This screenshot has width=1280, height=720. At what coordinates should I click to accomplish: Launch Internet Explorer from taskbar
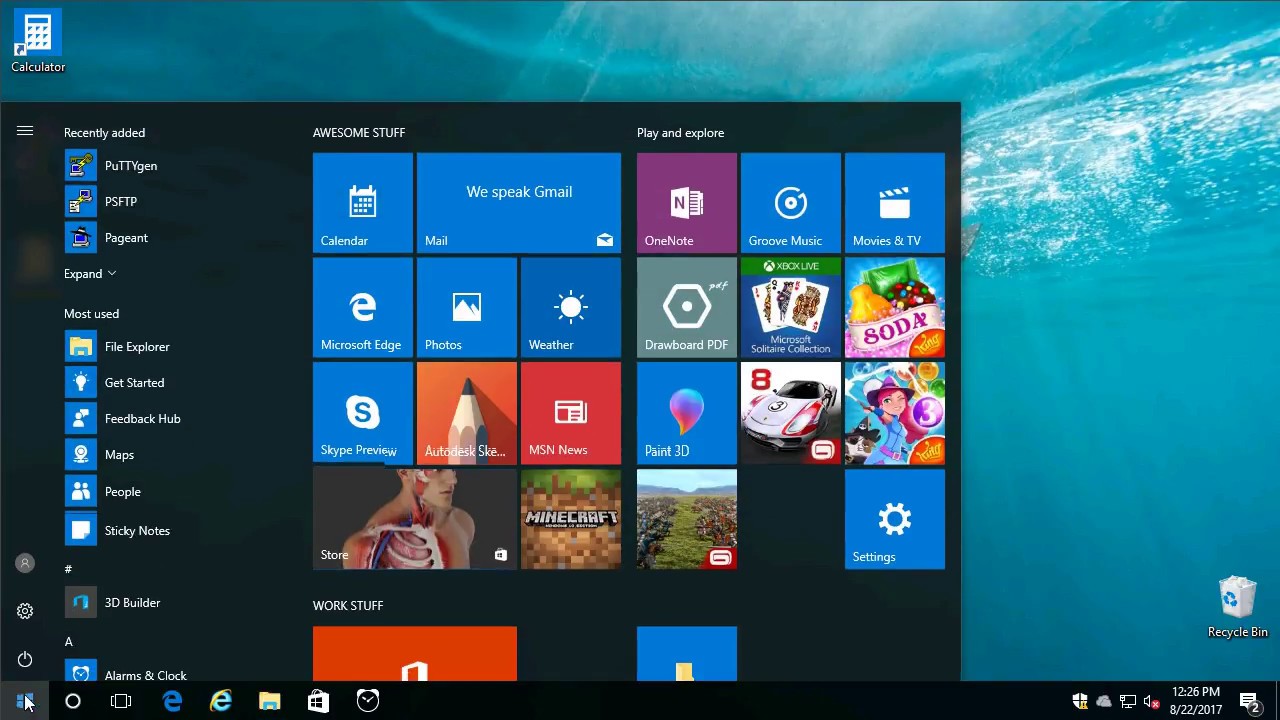tap(221, 701)
